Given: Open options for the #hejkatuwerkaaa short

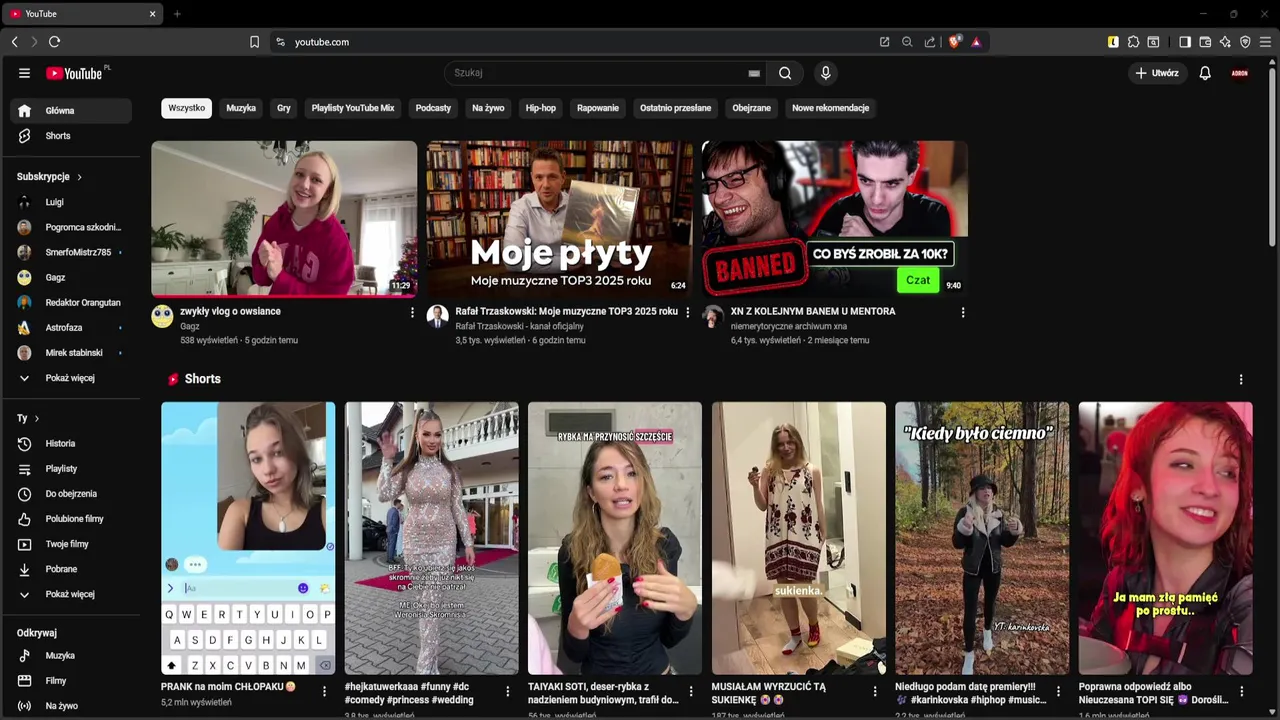Looking at the screenshot, I should [x=507, y=691].
